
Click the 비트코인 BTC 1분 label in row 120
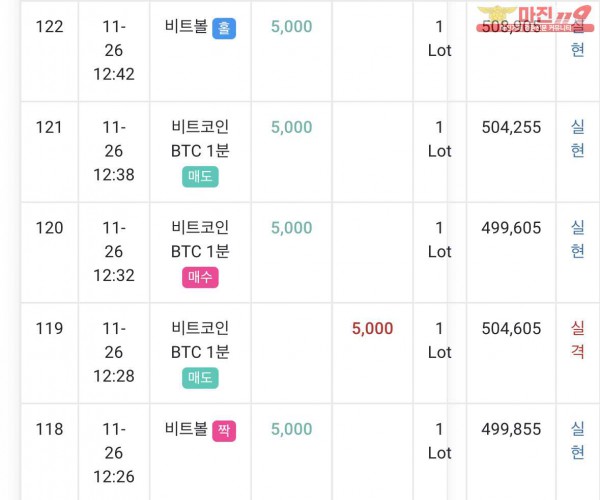(x=200, y=239)
